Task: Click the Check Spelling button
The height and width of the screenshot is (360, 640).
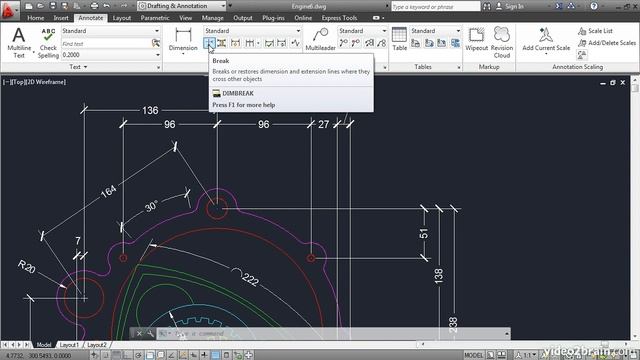Action: click(48, 42)
